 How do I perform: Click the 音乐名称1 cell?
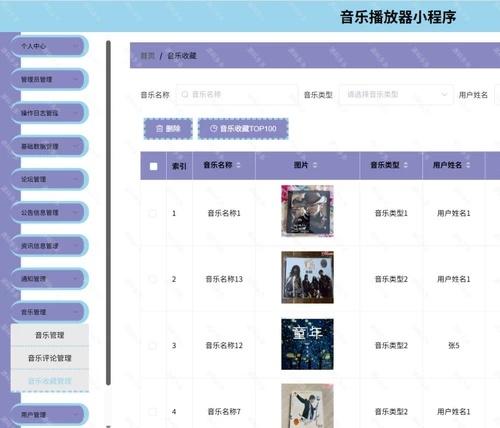(224, 213)
